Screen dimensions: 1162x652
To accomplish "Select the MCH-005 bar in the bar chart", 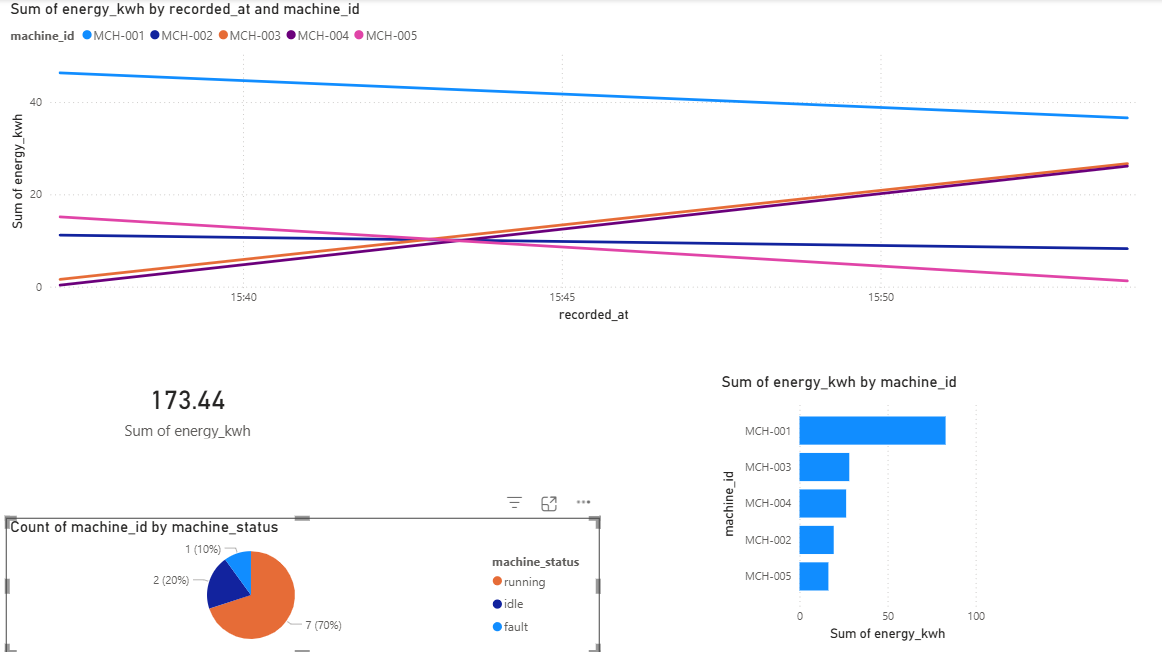I will tap(815, 576).
